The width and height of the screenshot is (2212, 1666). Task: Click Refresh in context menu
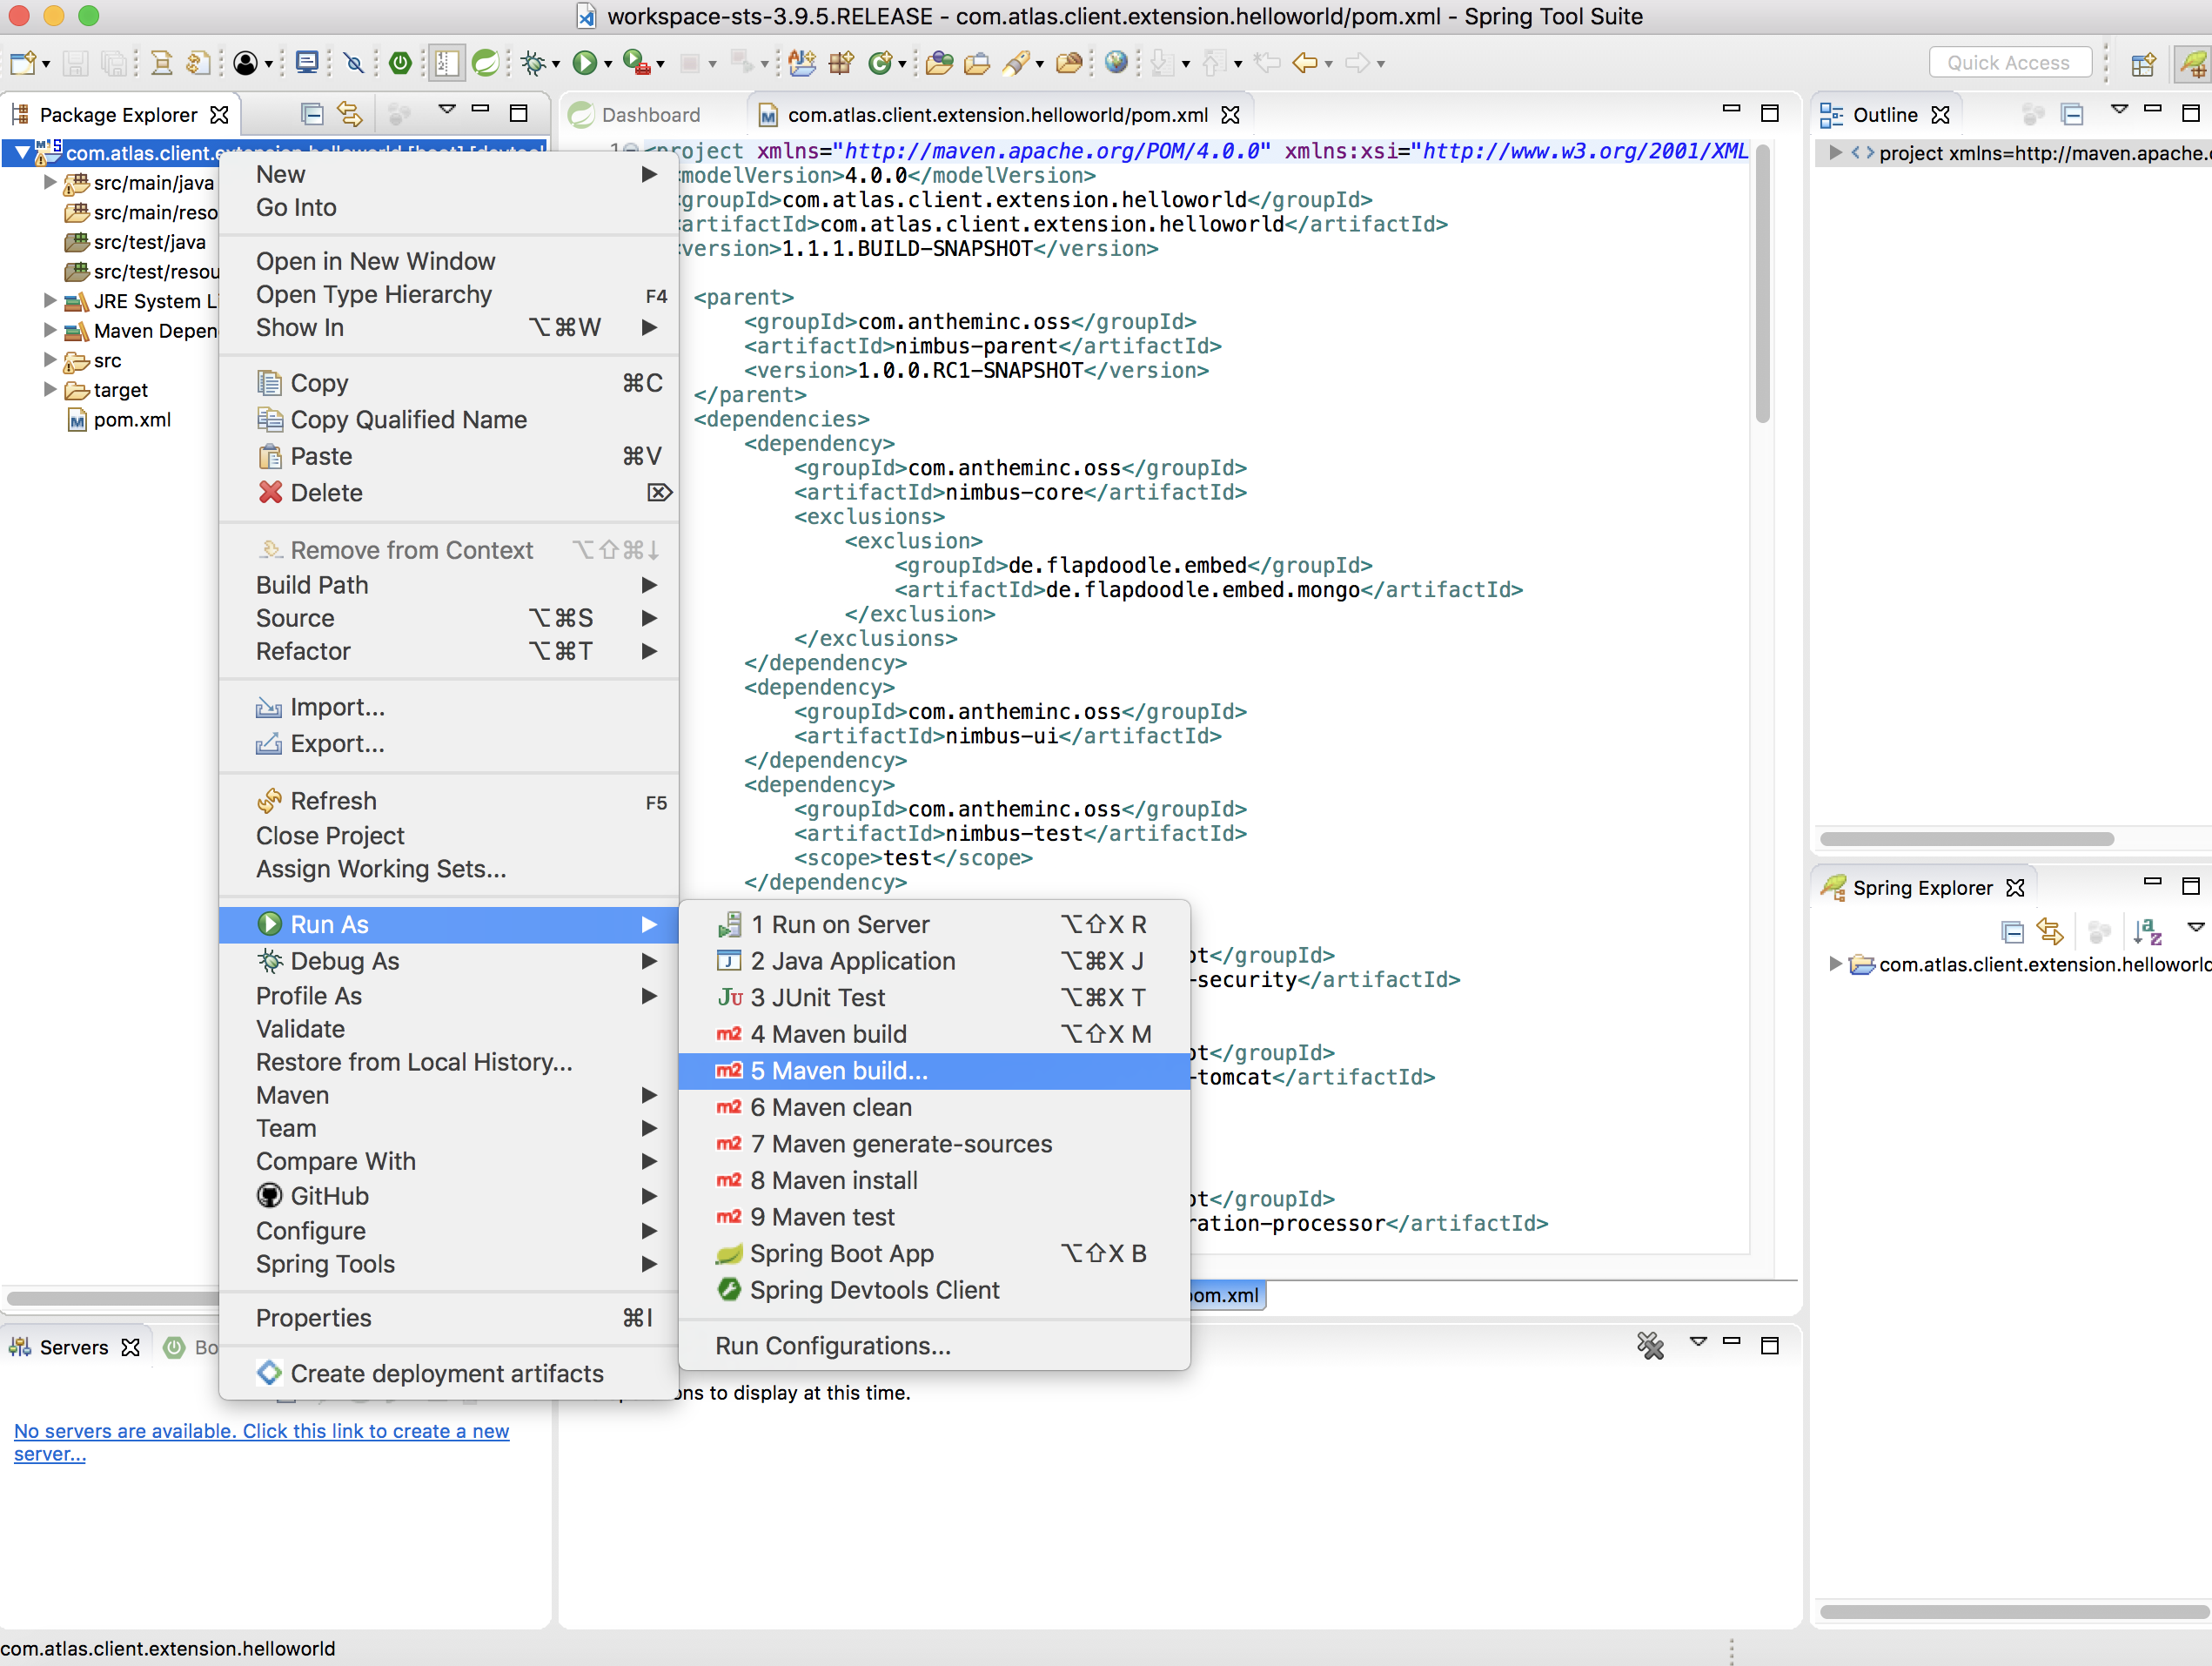[x=448, y=801]
